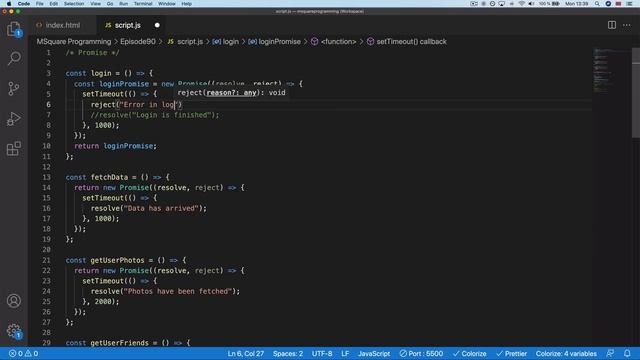Split the editor to the right
This screenshot has width=640, height=360.
[x=611, y=25]
